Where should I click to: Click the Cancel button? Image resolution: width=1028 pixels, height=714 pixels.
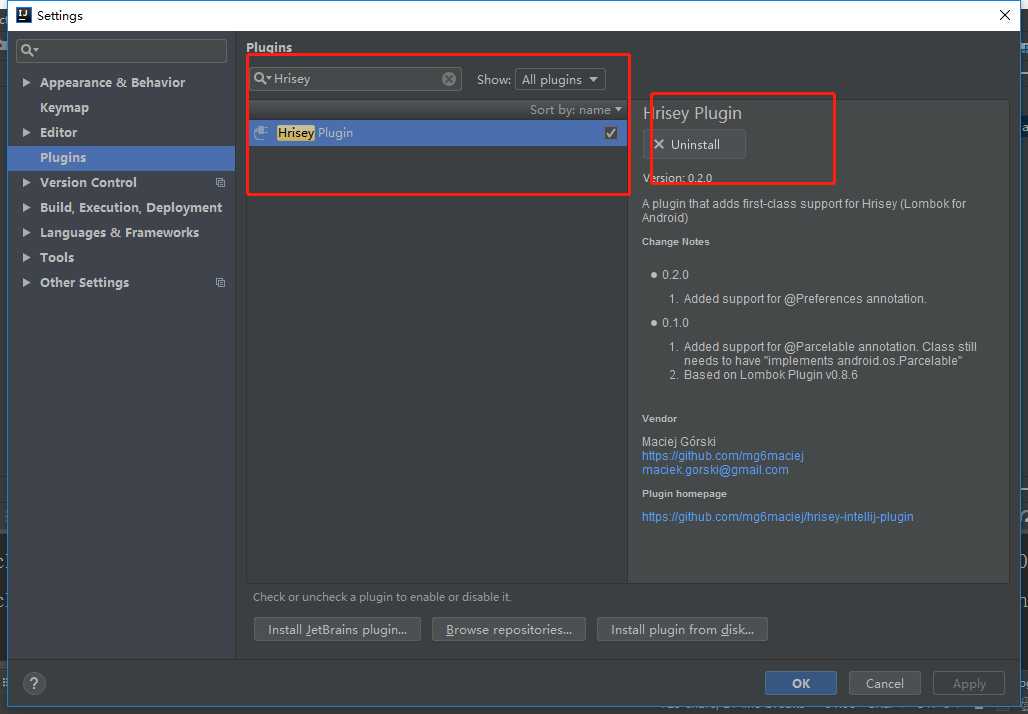pyautogui.click(x=884, y=683)
